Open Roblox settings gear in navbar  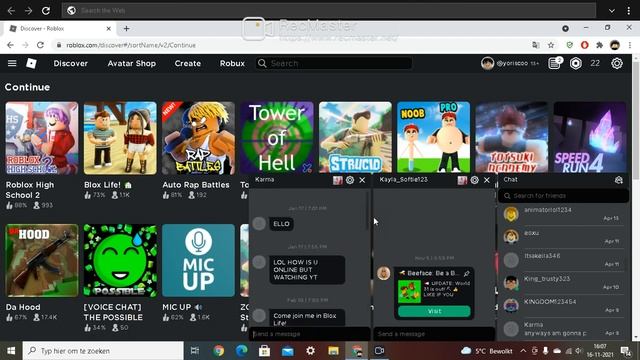617,63
